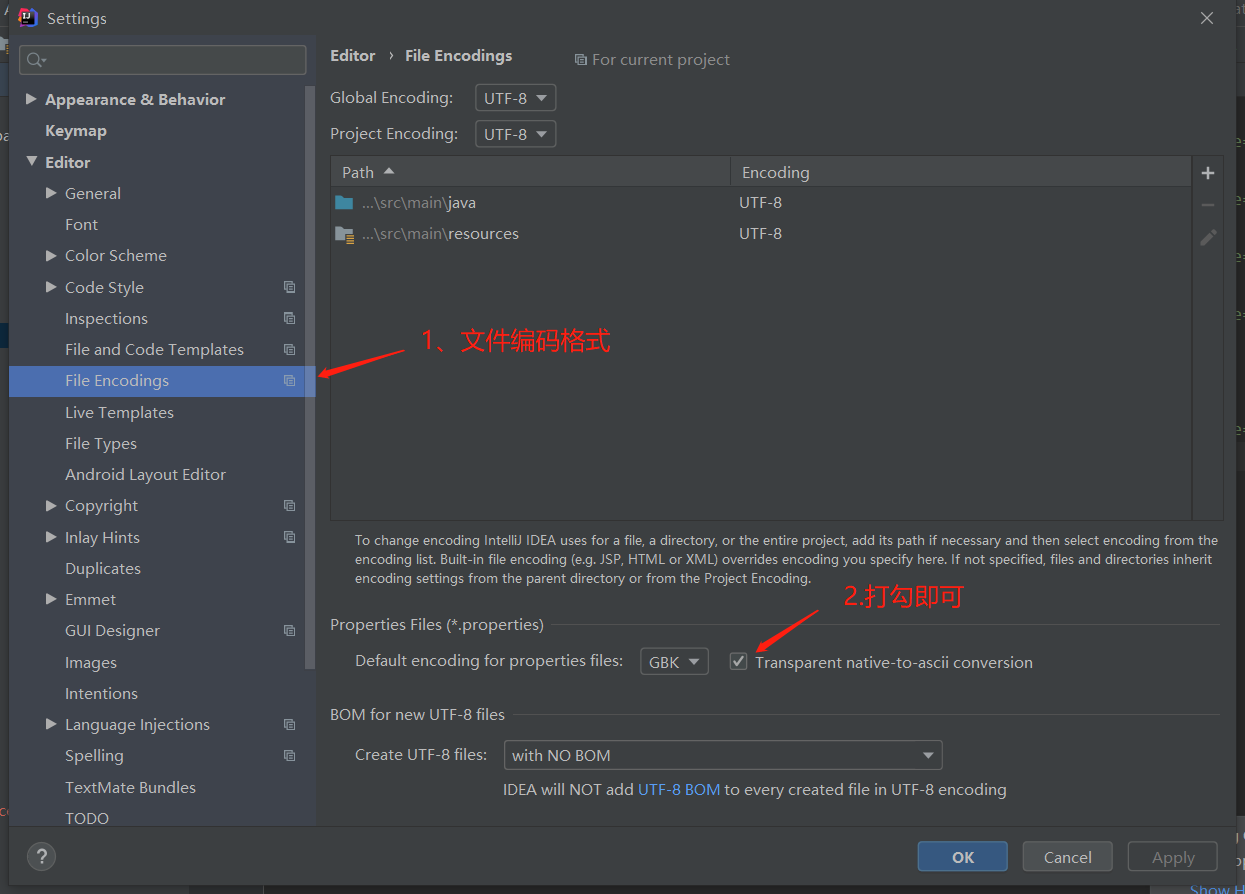The height and width of the screenshot is (894, 1245).
Task: Click the add path plus icon
Action: click(x=1208, y=173)
